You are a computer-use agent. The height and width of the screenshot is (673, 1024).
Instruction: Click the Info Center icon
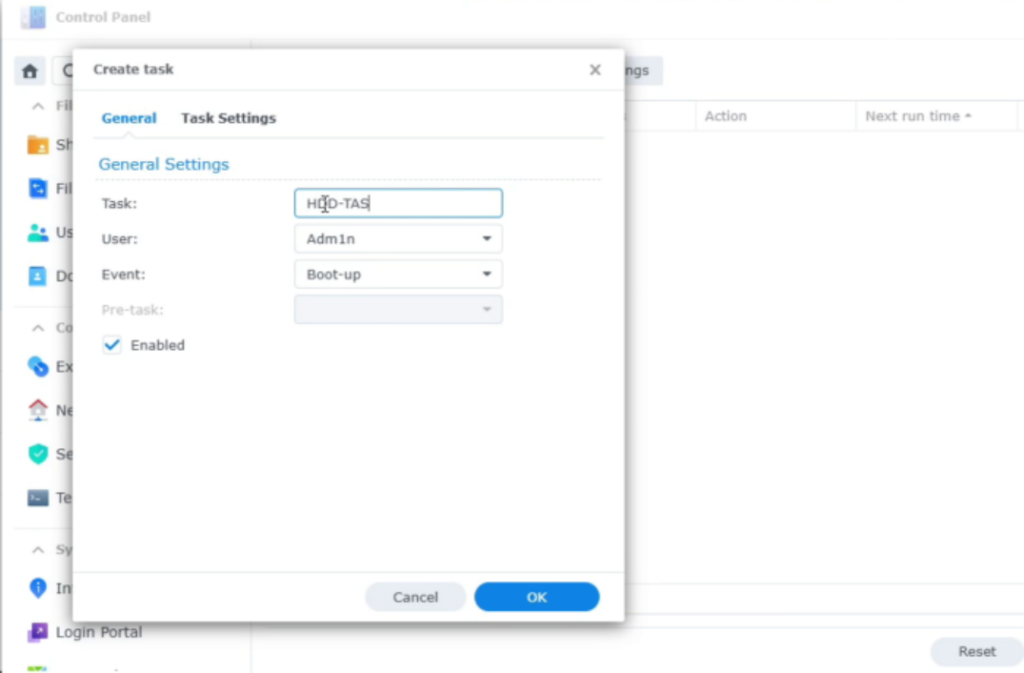point(38,588)
